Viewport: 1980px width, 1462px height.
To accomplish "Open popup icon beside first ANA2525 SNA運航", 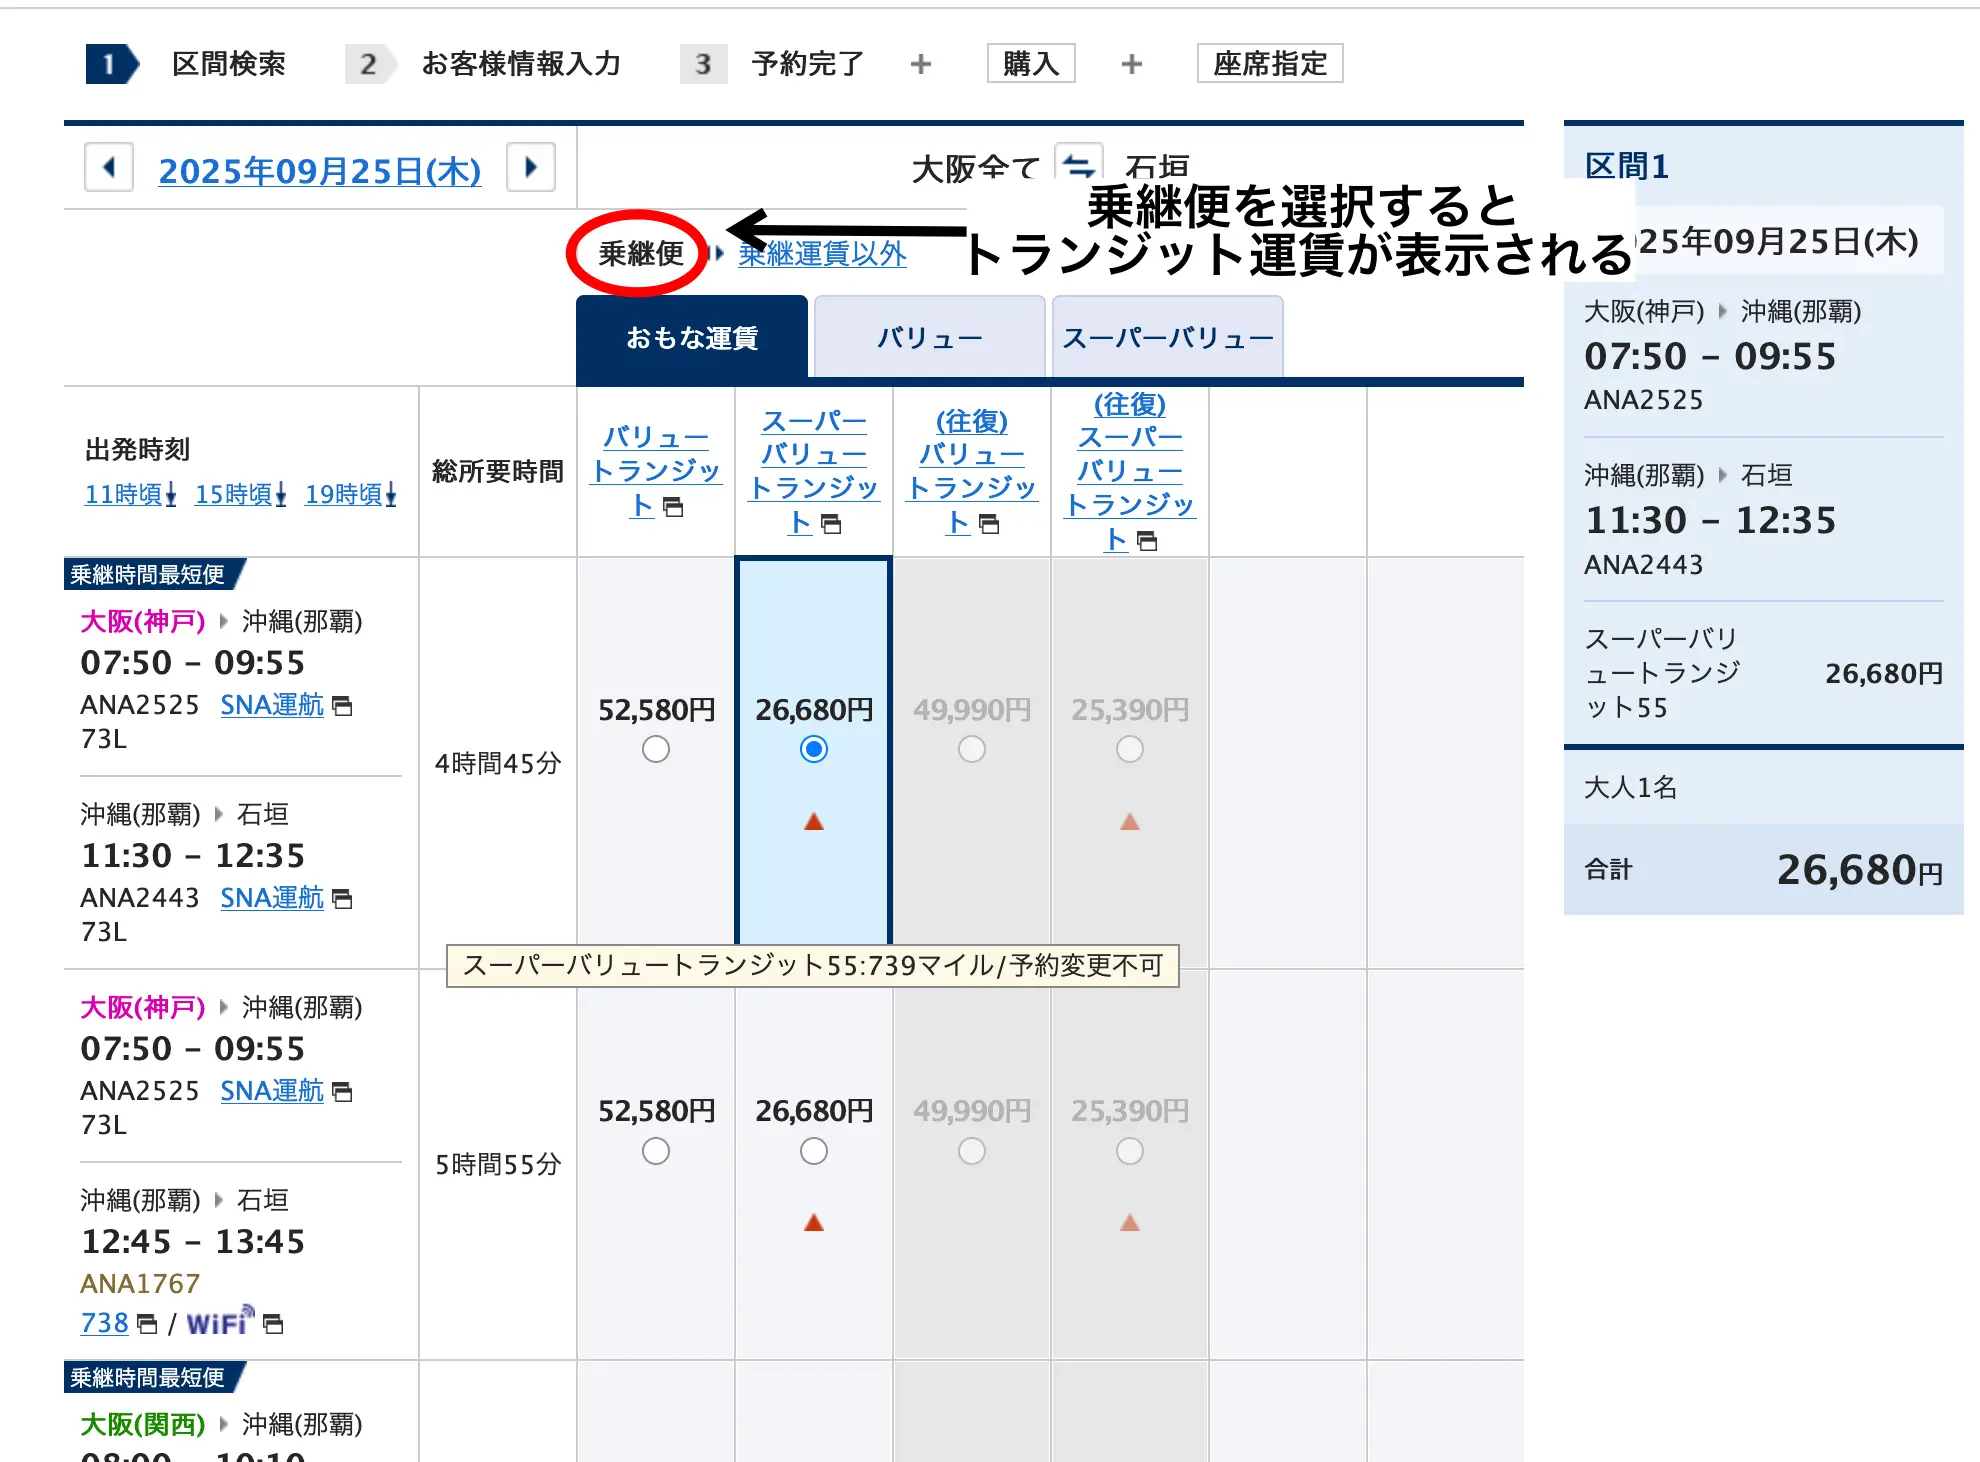I will (x=342, y=706).
